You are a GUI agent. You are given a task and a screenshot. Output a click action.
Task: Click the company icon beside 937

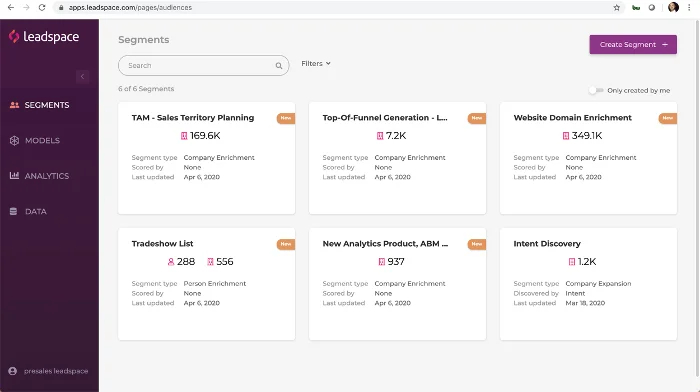click(x=381, y=262)
